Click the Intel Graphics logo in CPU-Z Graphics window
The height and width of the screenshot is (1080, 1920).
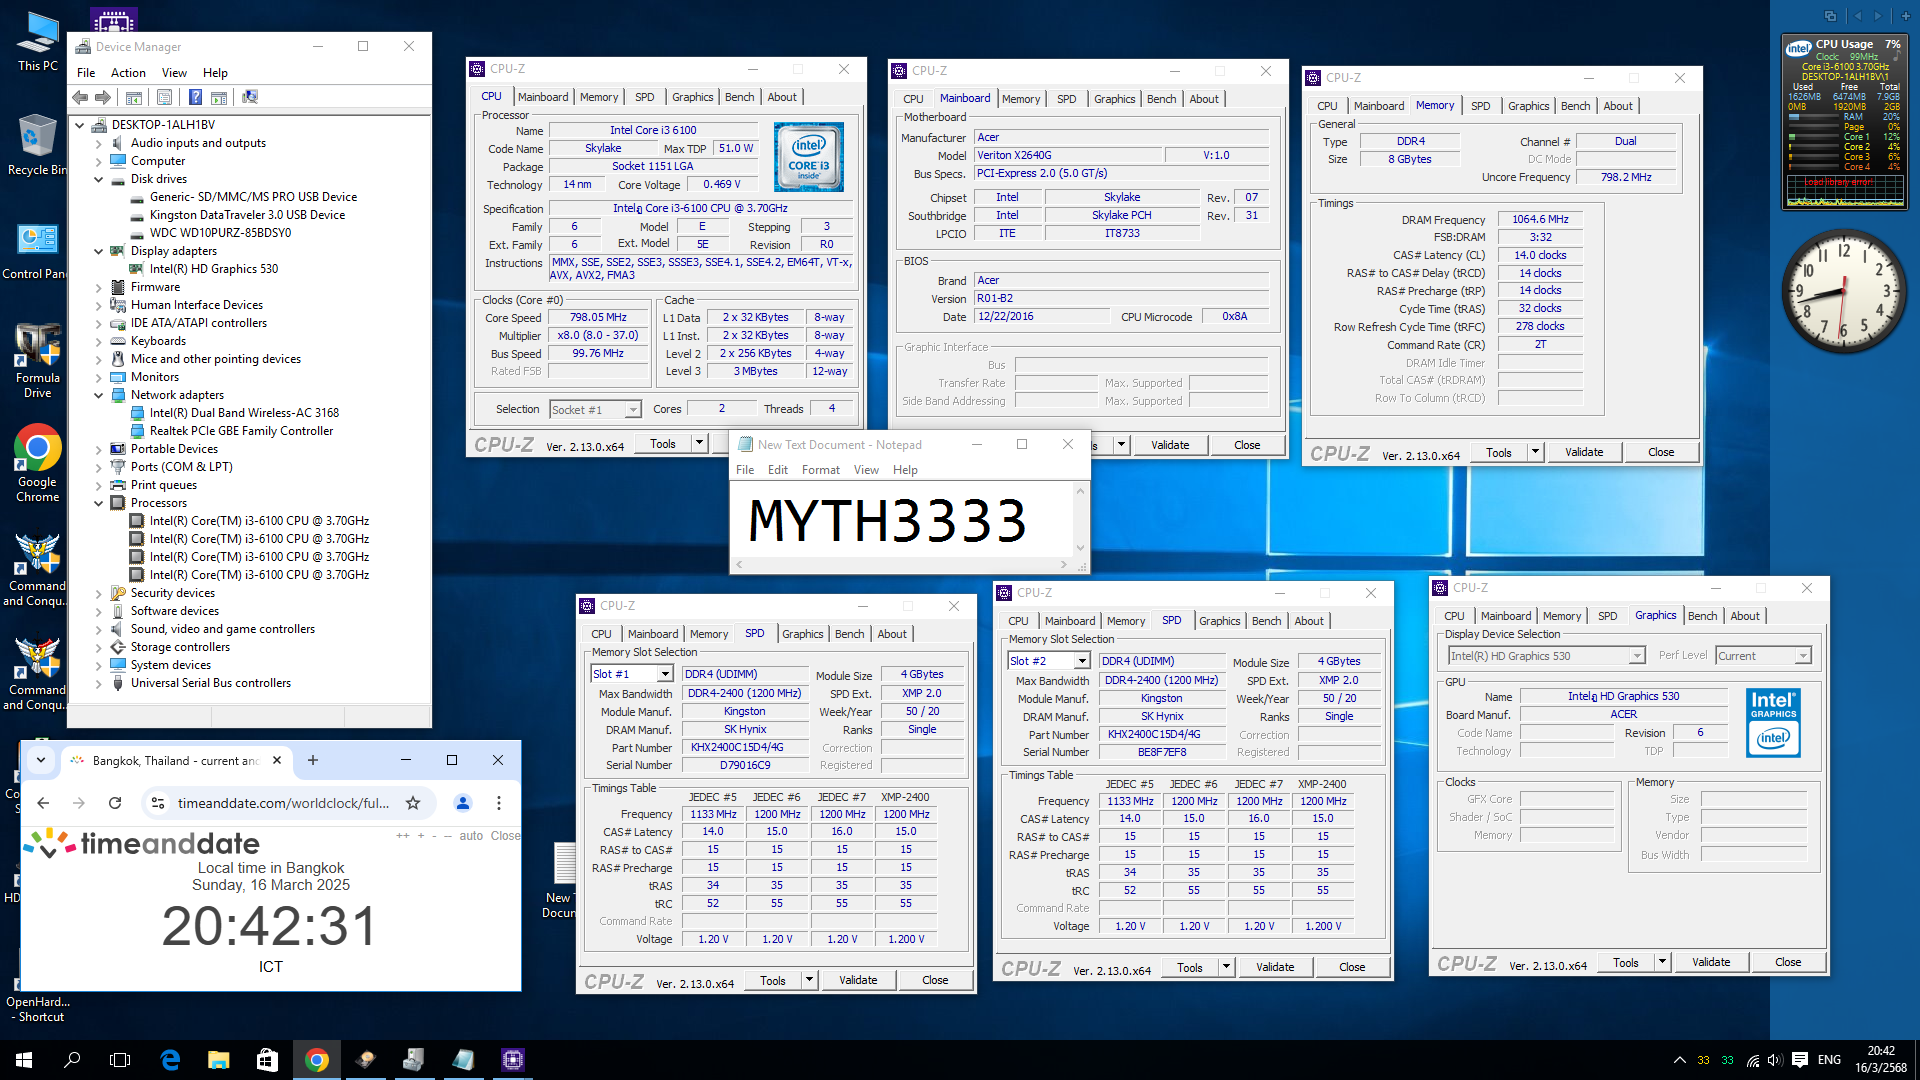coord(1773,722)
